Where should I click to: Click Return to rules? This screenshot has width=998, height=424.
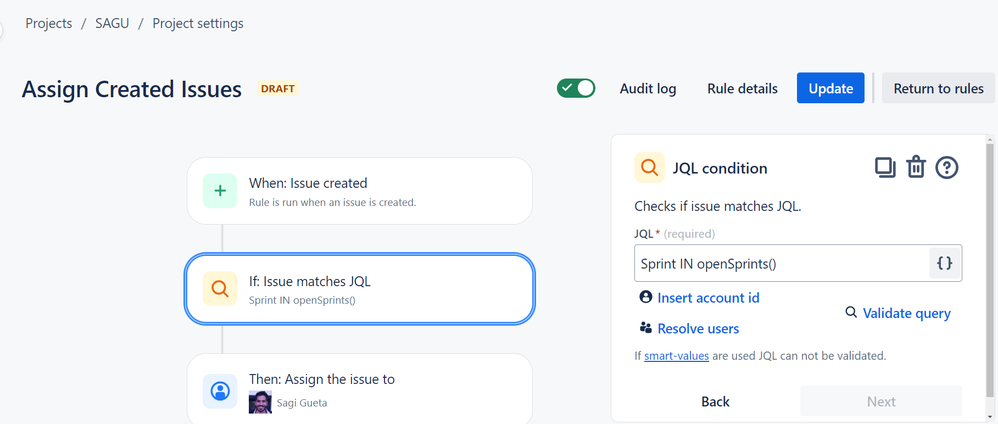pyautogui.click(x=938, y=88)
